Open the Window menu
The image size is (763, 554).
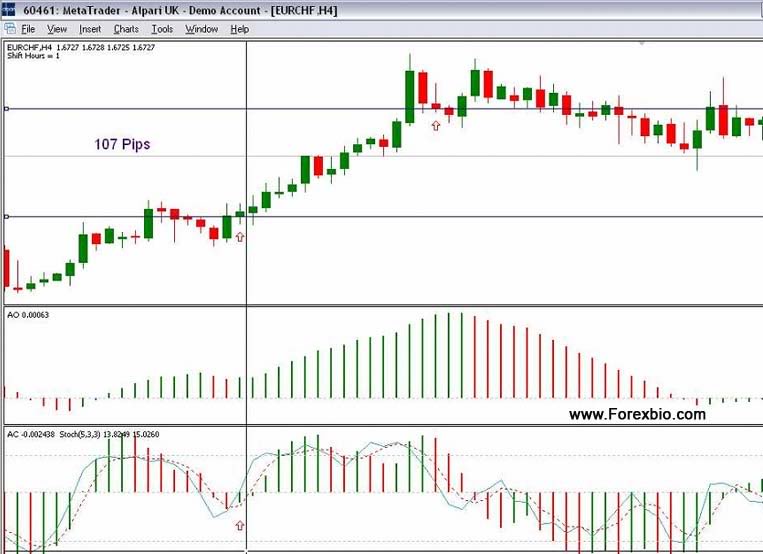pyautogui.click(x=201, y=29)
